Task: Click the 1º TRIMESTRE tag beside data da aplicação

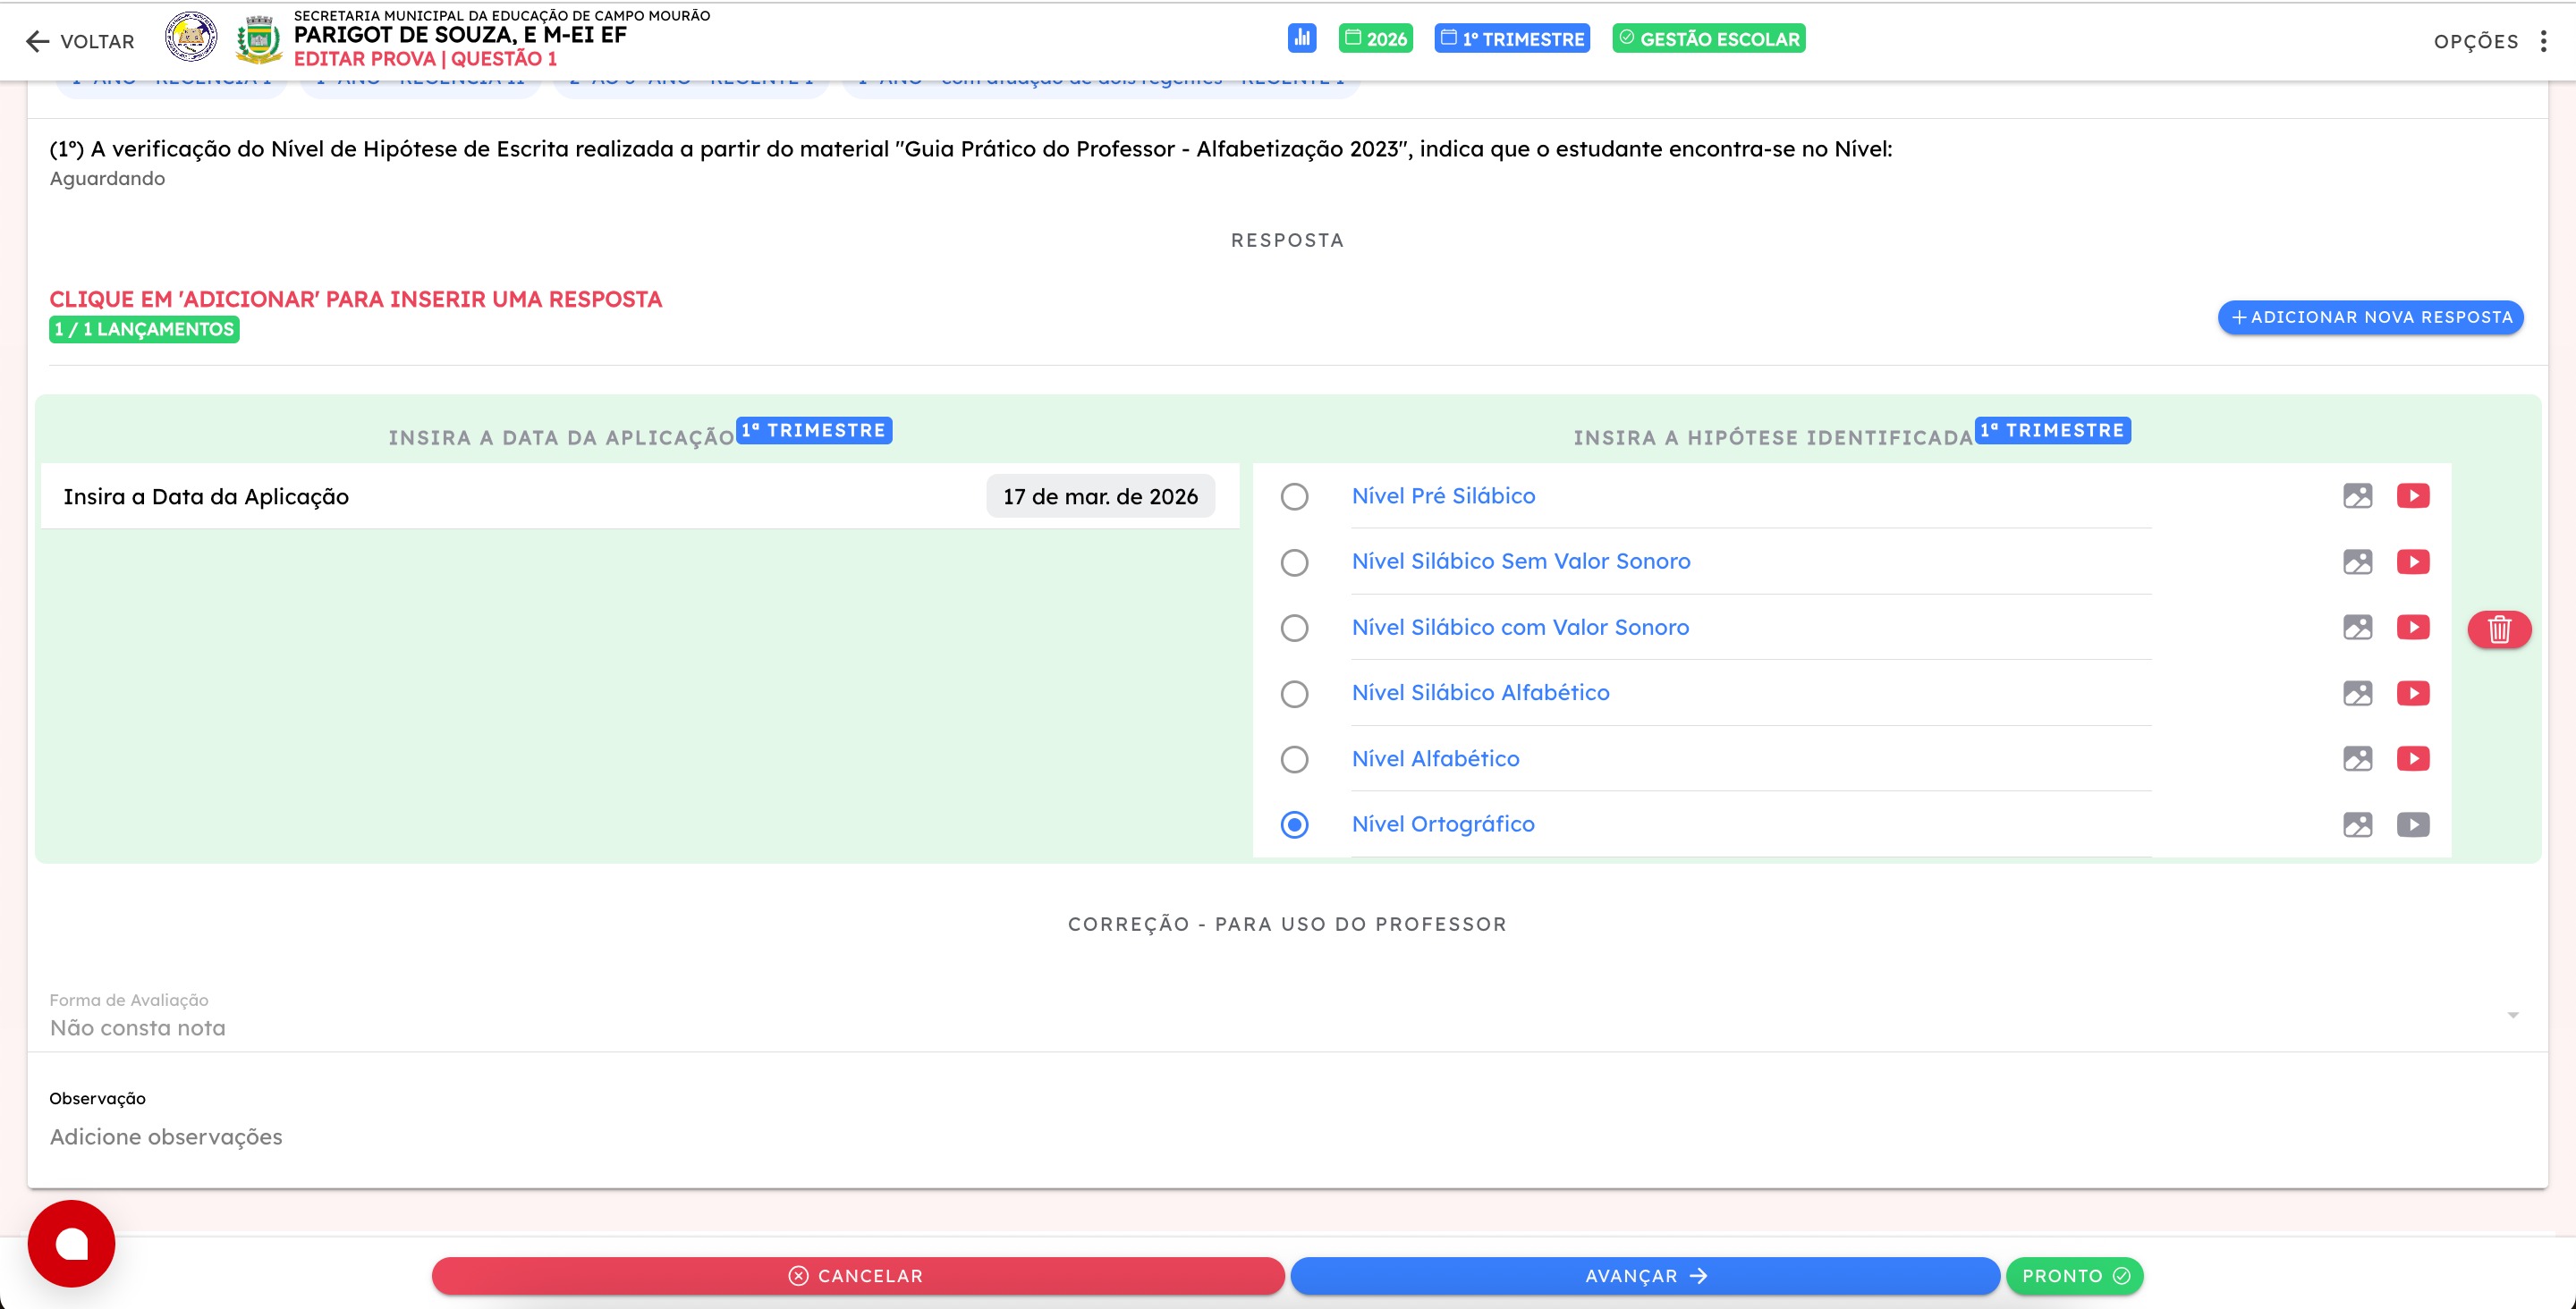Action: pyautogui.click(x=814, y=430)
